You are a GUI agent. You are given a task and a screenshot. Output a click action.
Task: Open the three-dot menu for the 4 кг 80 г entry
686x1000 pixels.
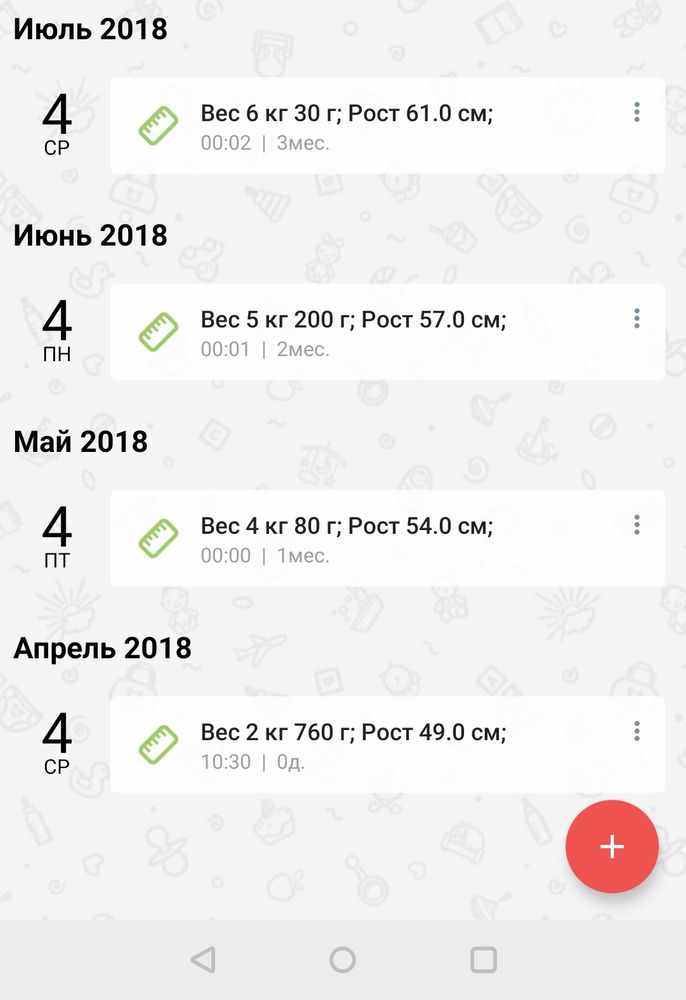tap(637, 525)
